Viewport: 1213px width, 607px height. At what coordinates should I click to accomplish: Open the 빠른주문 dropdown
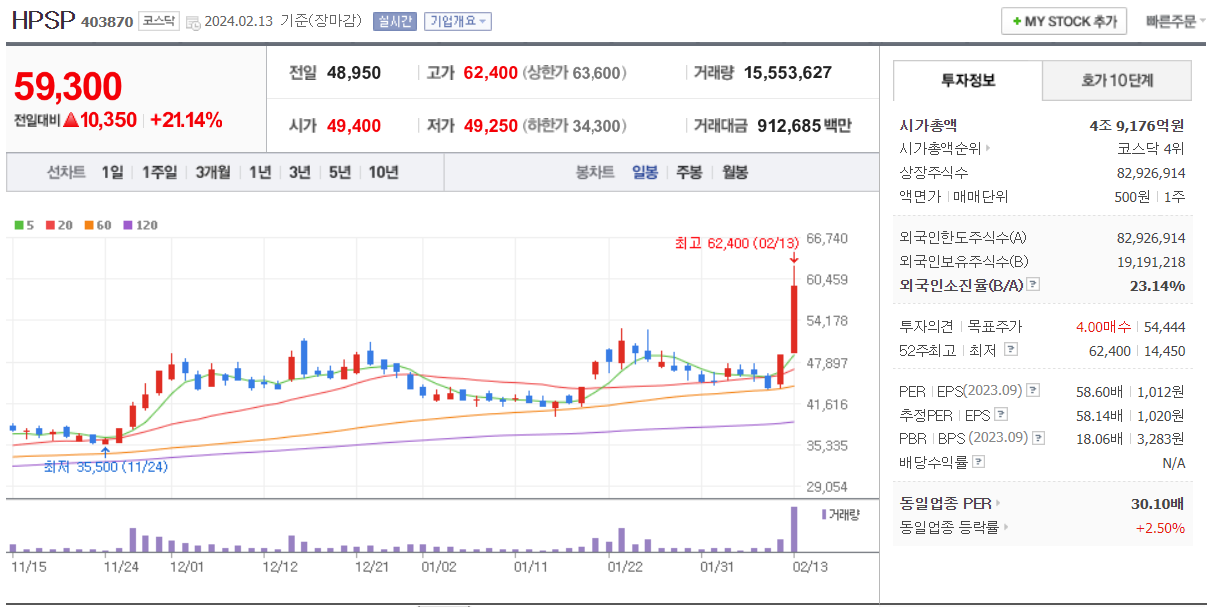pyautogui.click(x=1177, y=21)
